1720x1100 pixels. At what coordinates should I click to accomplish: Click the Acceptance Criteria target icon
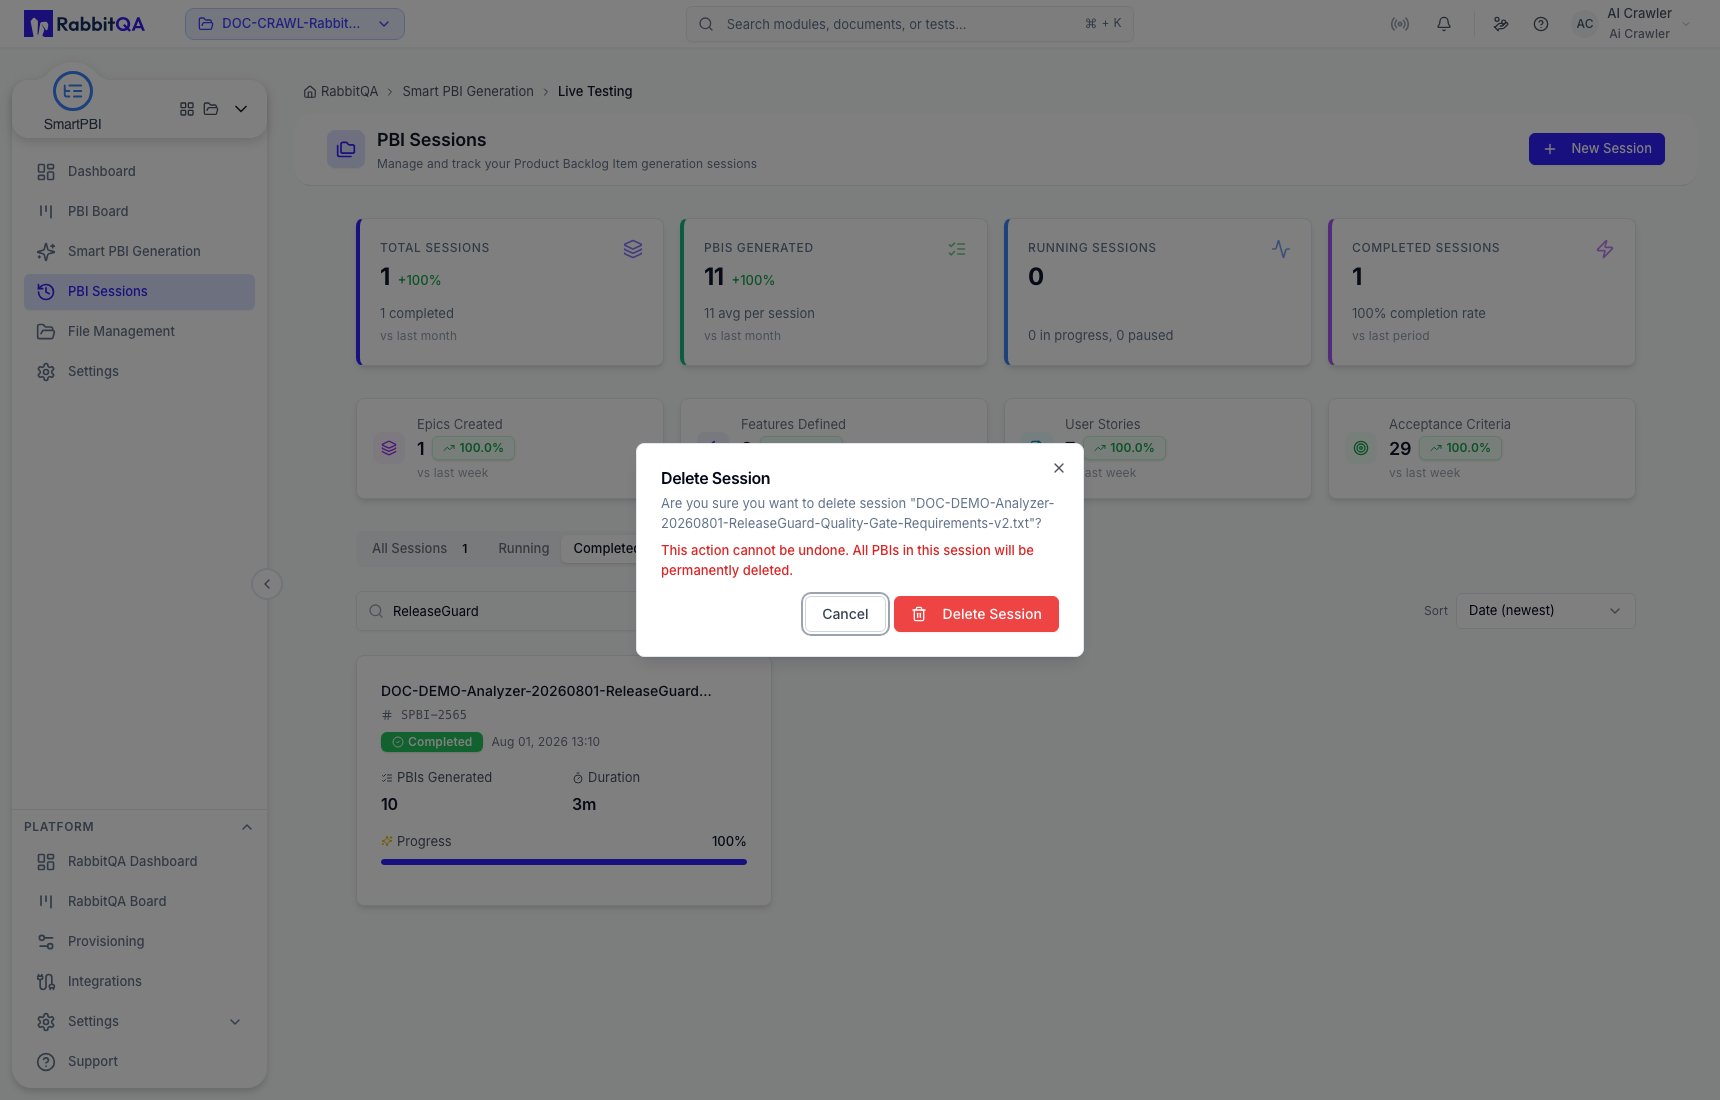pos(1361,448)
